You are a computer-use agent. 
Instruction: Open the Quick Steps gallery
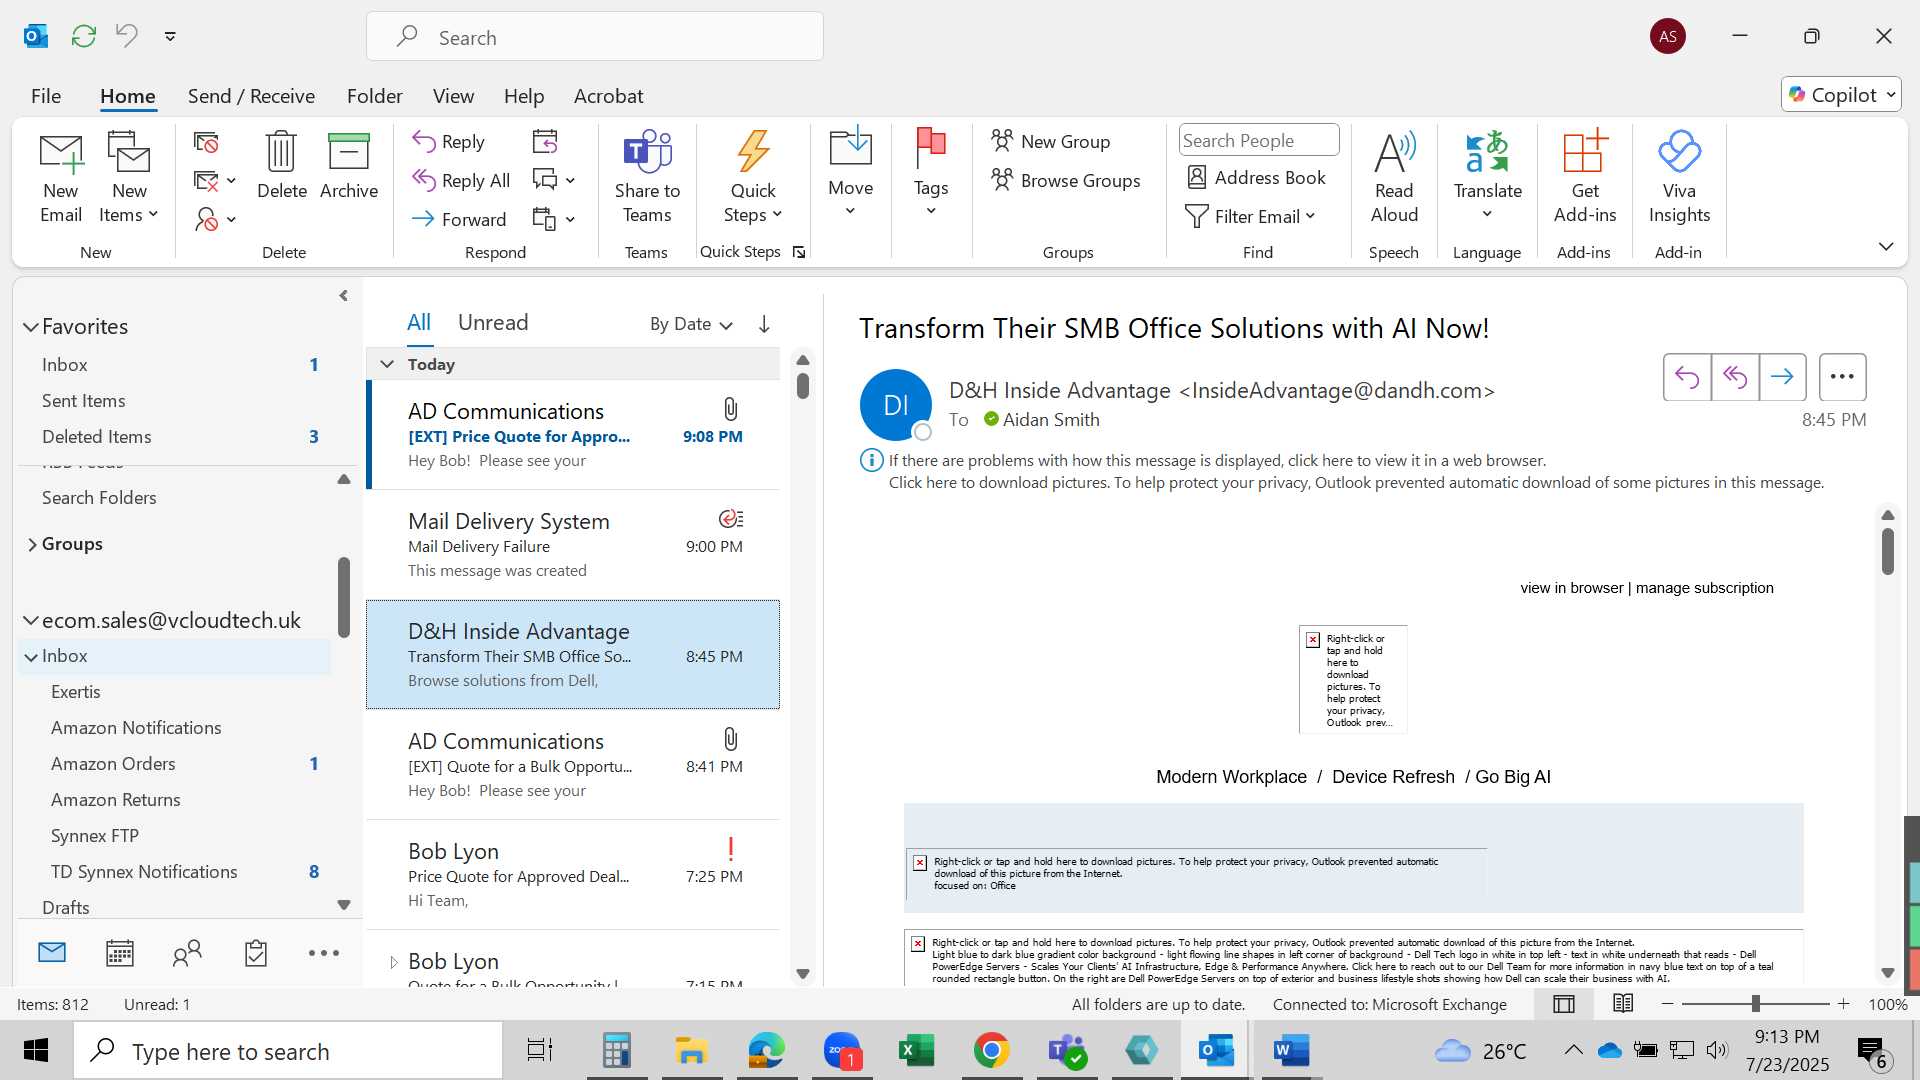point(753,178)
